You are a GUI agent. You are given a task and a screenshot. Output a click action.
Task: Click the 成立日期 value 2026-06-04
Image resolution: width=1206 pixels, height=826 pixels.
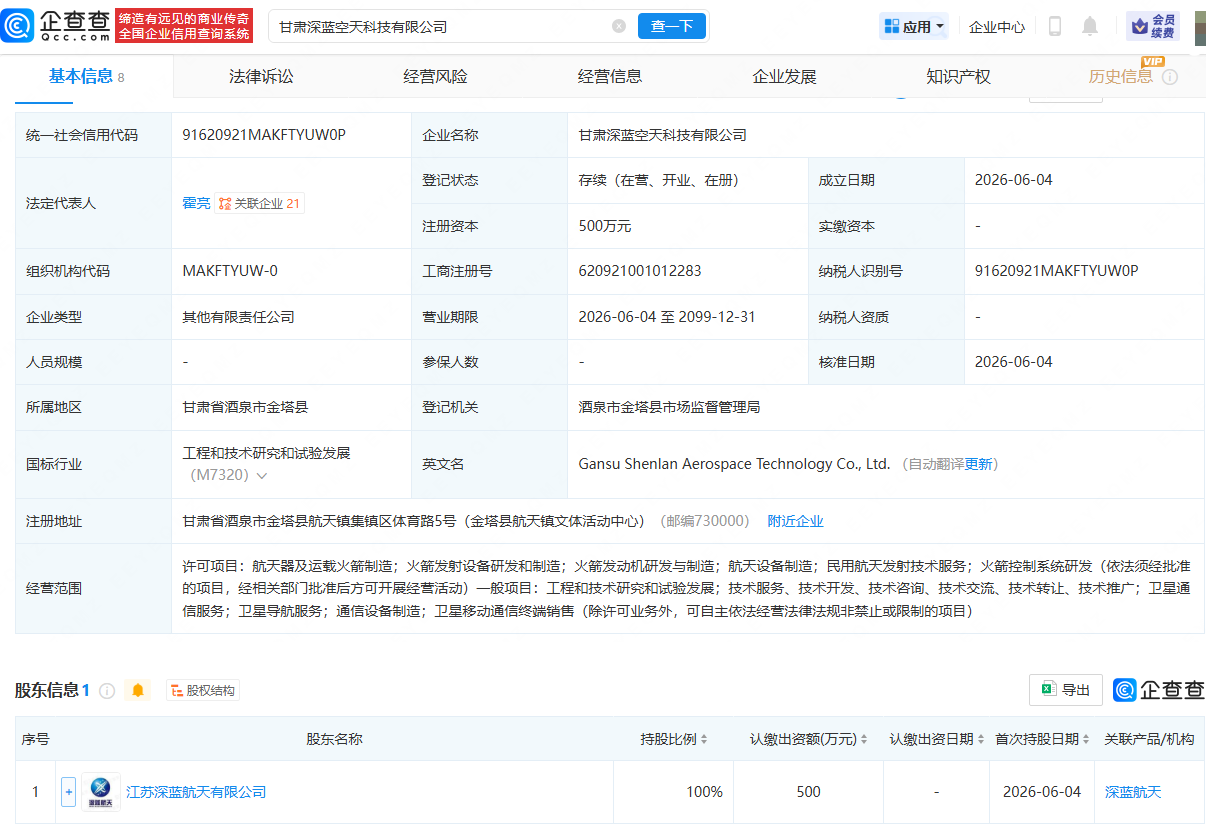[x=1014, y=180]
